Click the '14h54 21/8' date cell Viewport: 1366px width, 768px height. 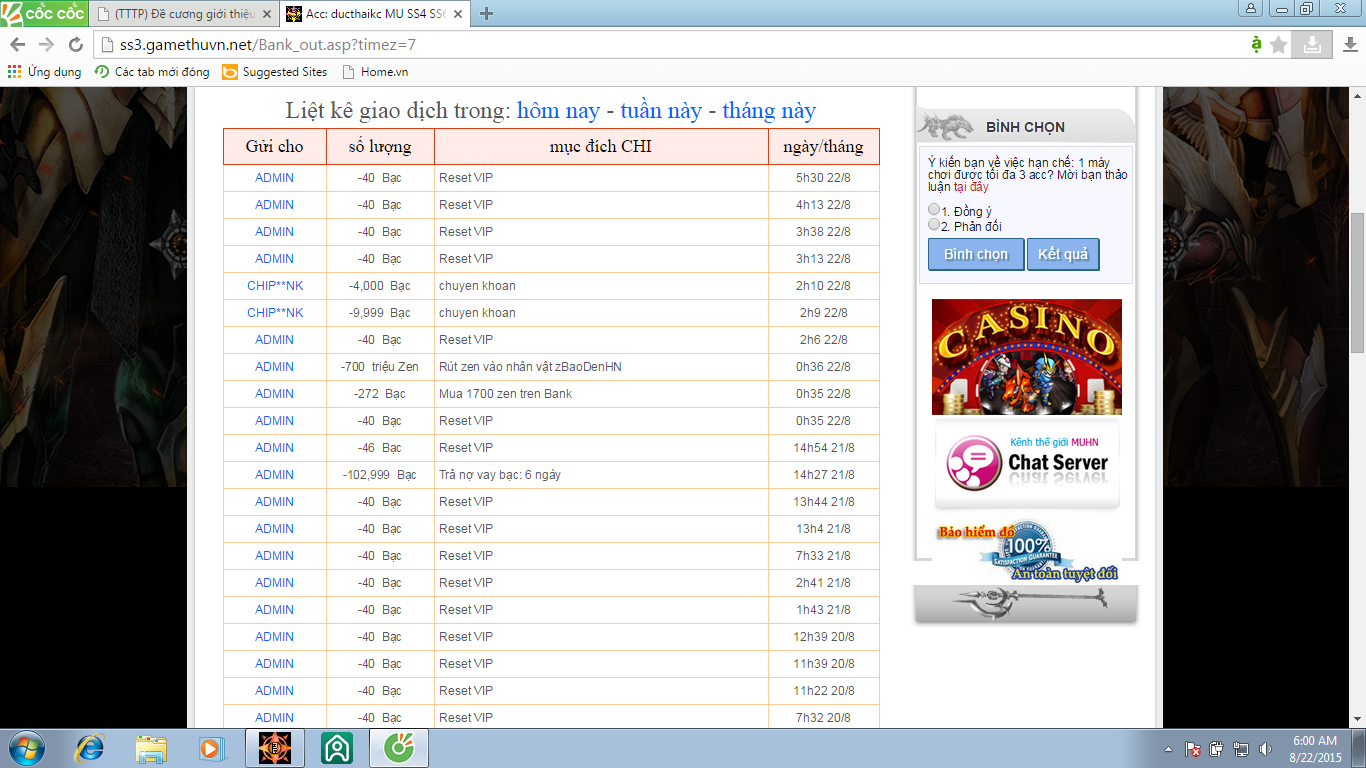point(824,448)
